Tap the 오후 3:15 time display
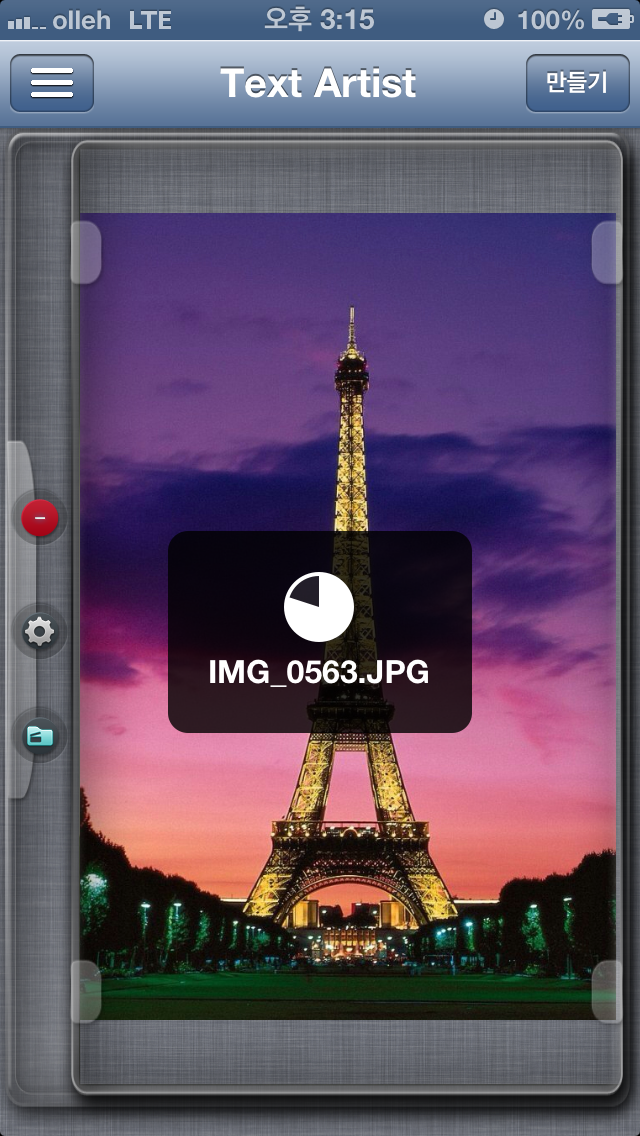640x1136 pixels. click(x=319, y=20)
